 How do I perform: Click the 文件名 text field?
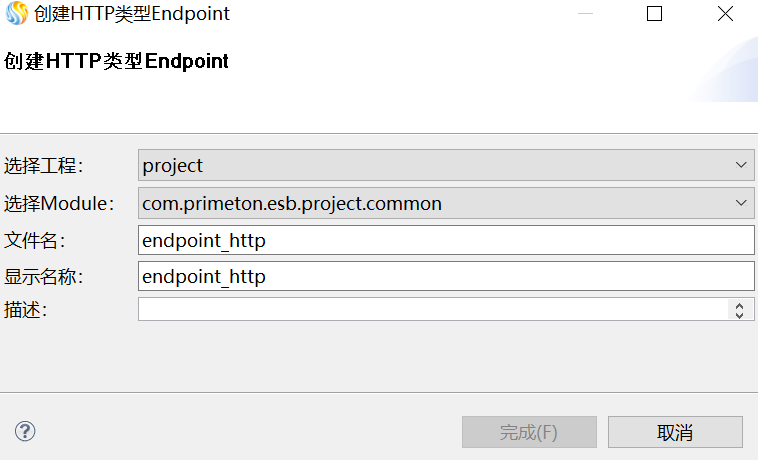click(445, 241)
